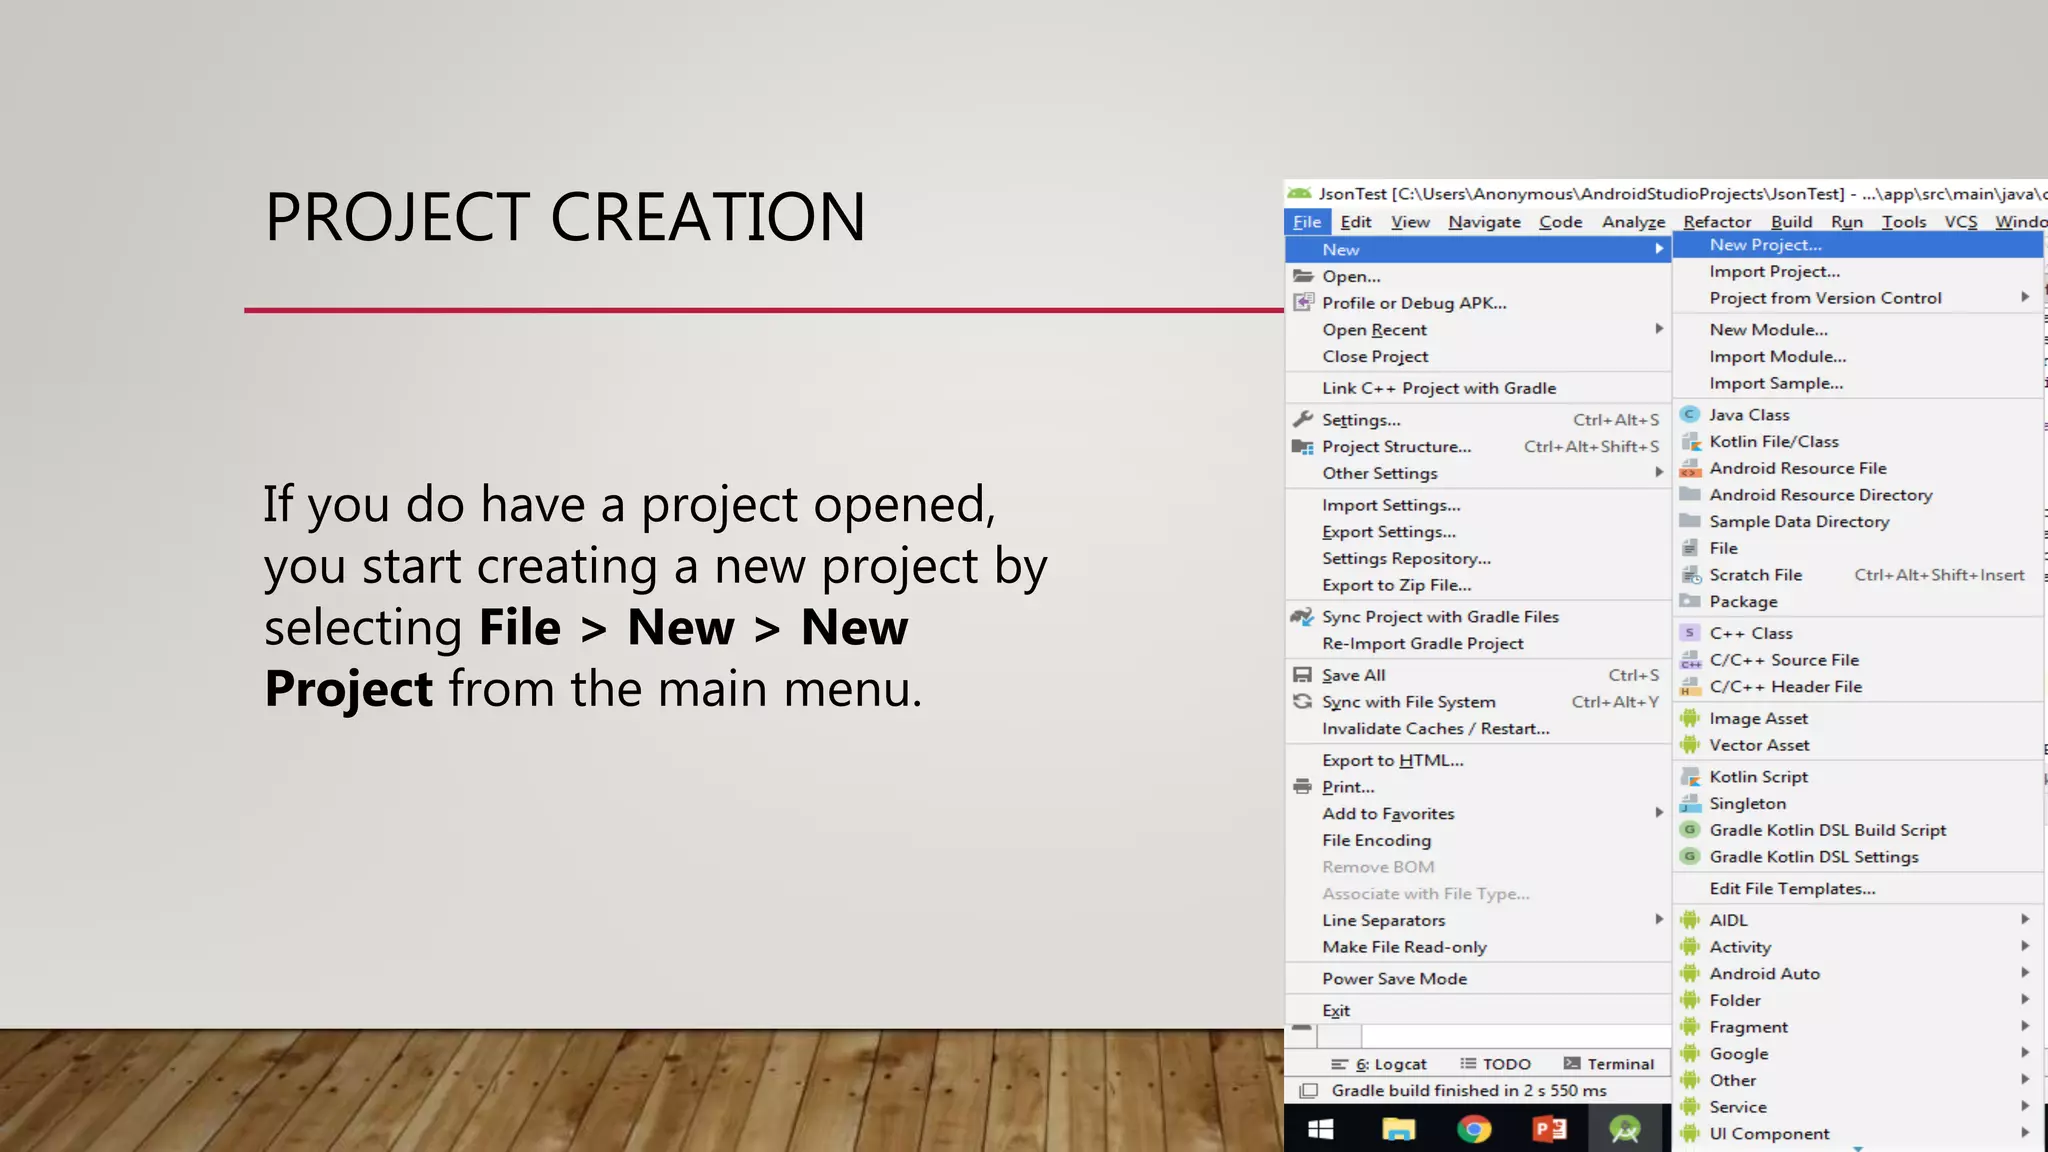Open the Refactor menu

1717,222
